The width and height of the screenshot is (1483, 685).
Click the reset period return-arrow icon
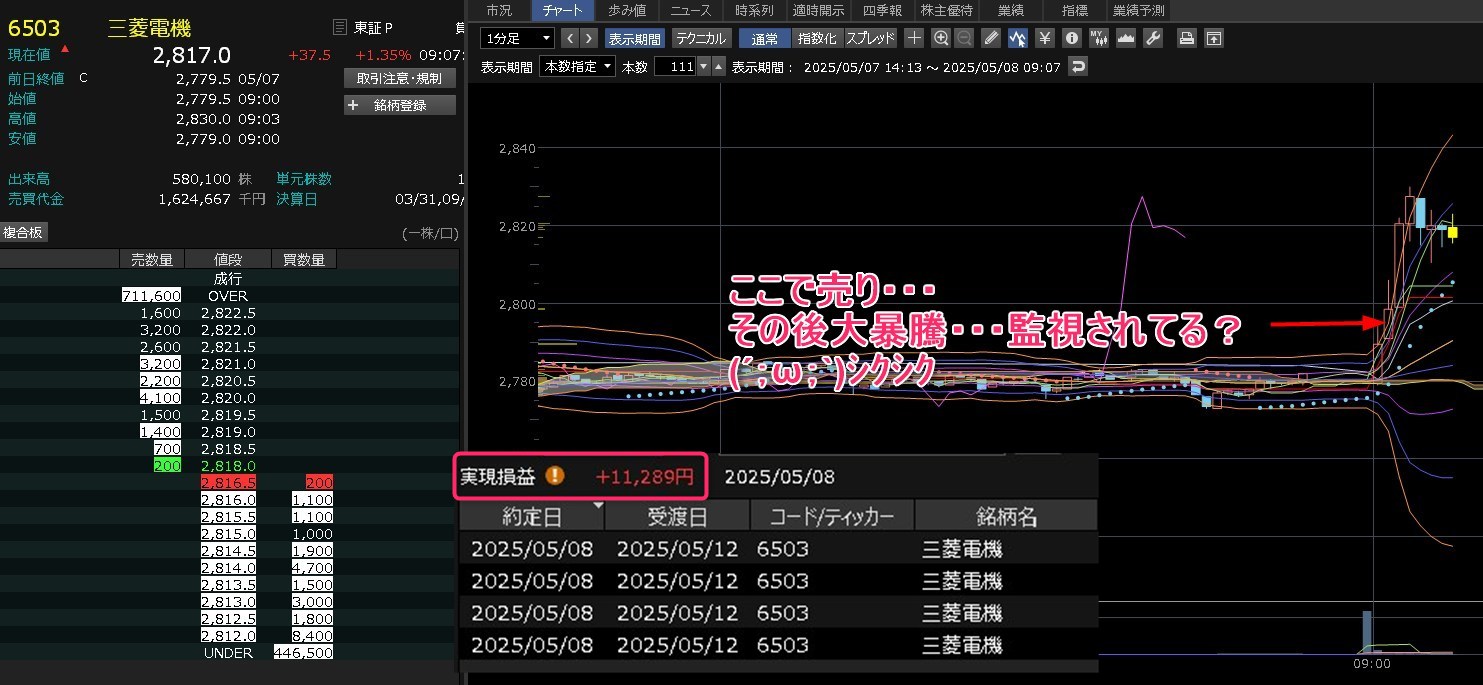[1078, 67]
